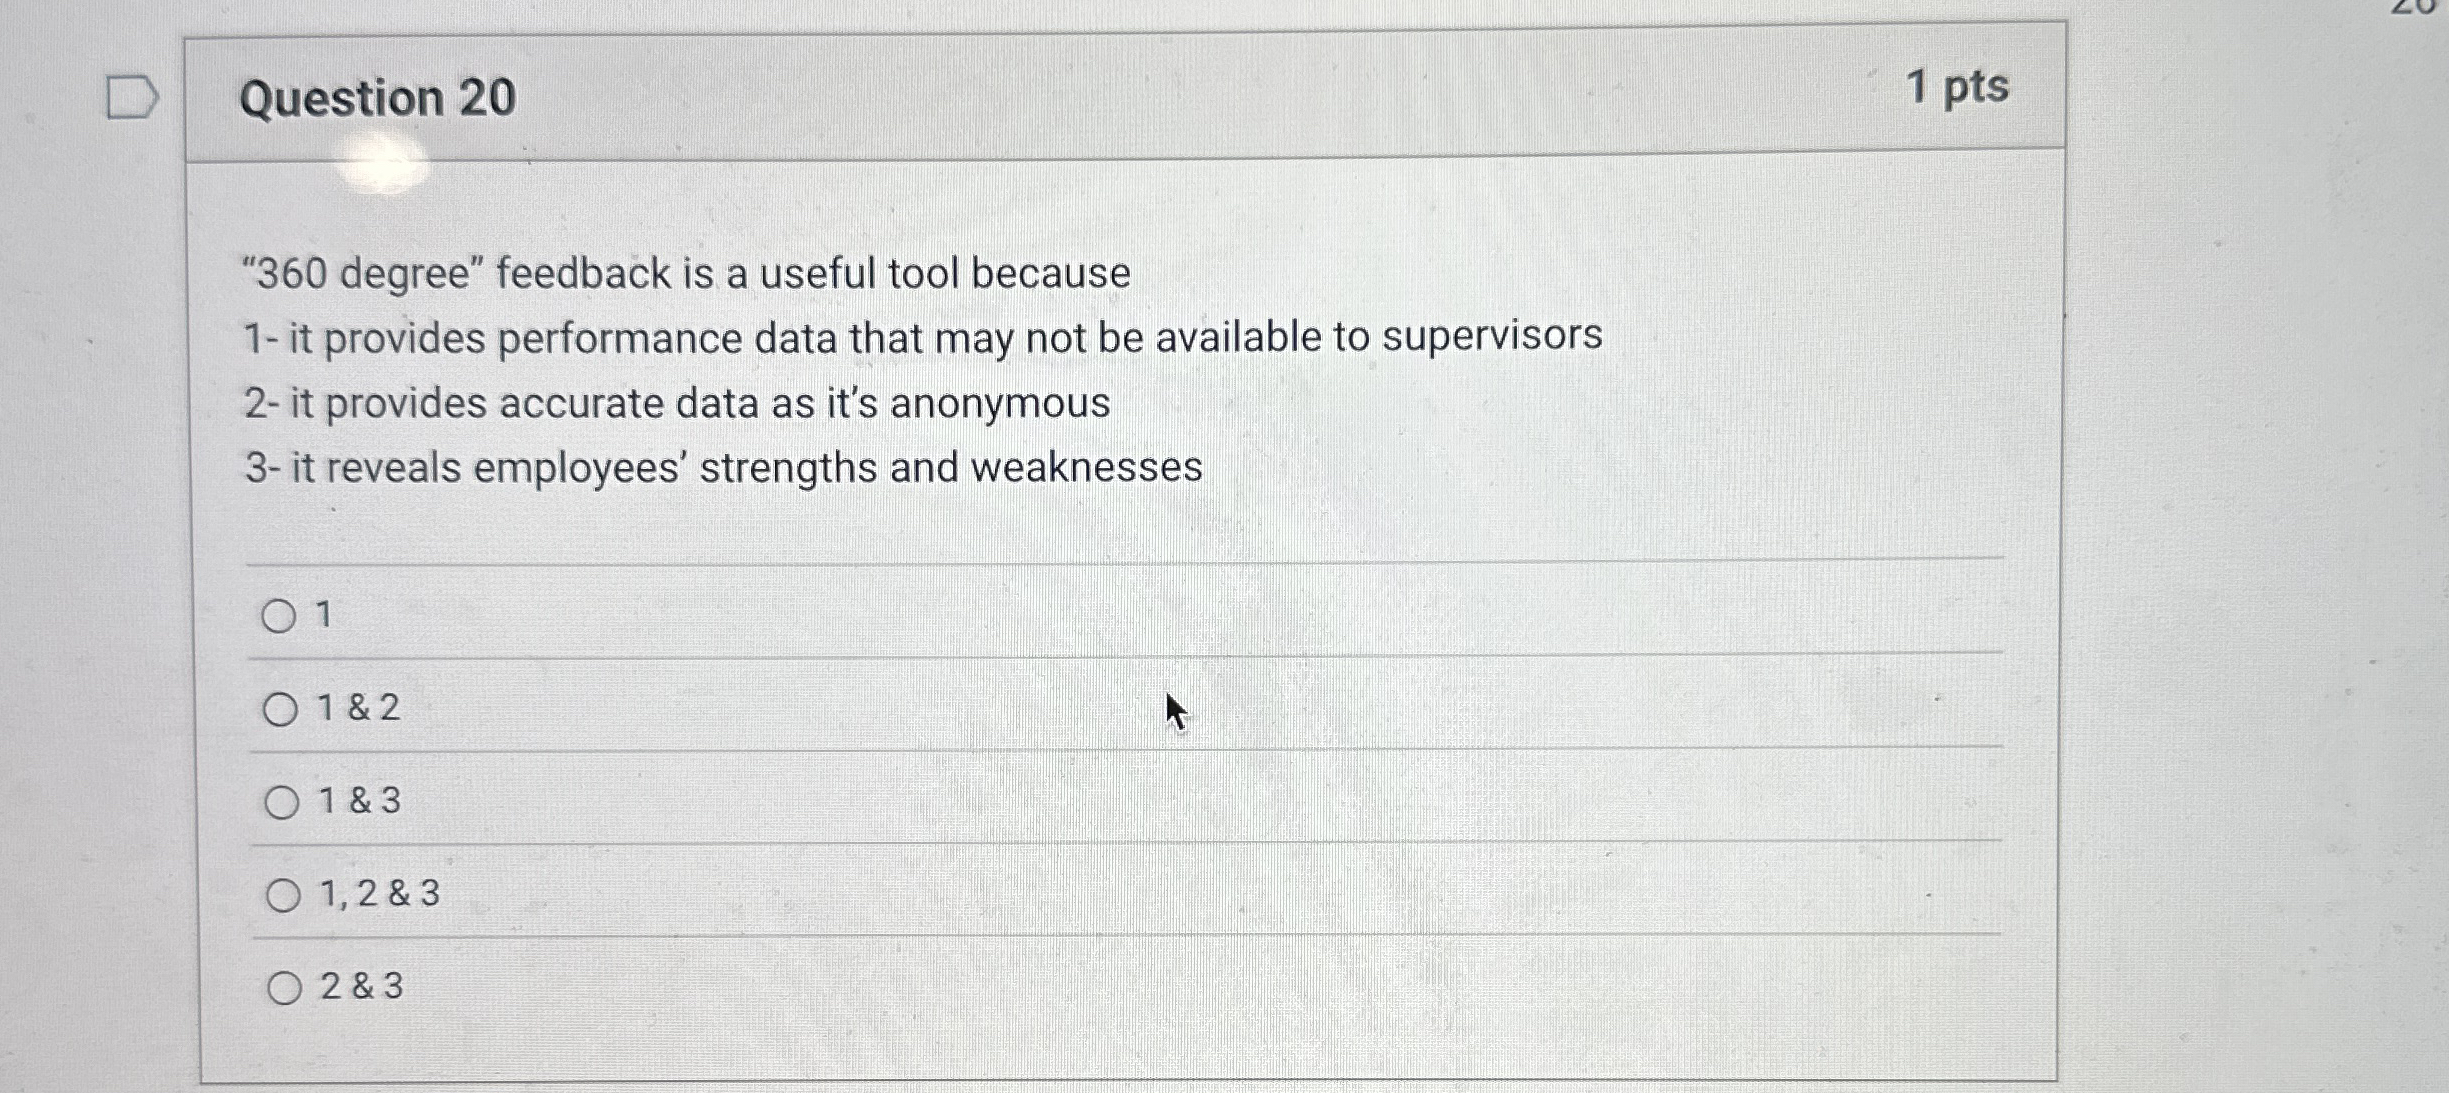
Task: Select radio button for answer "1, 2 & 3"
Action: point(282,896)
